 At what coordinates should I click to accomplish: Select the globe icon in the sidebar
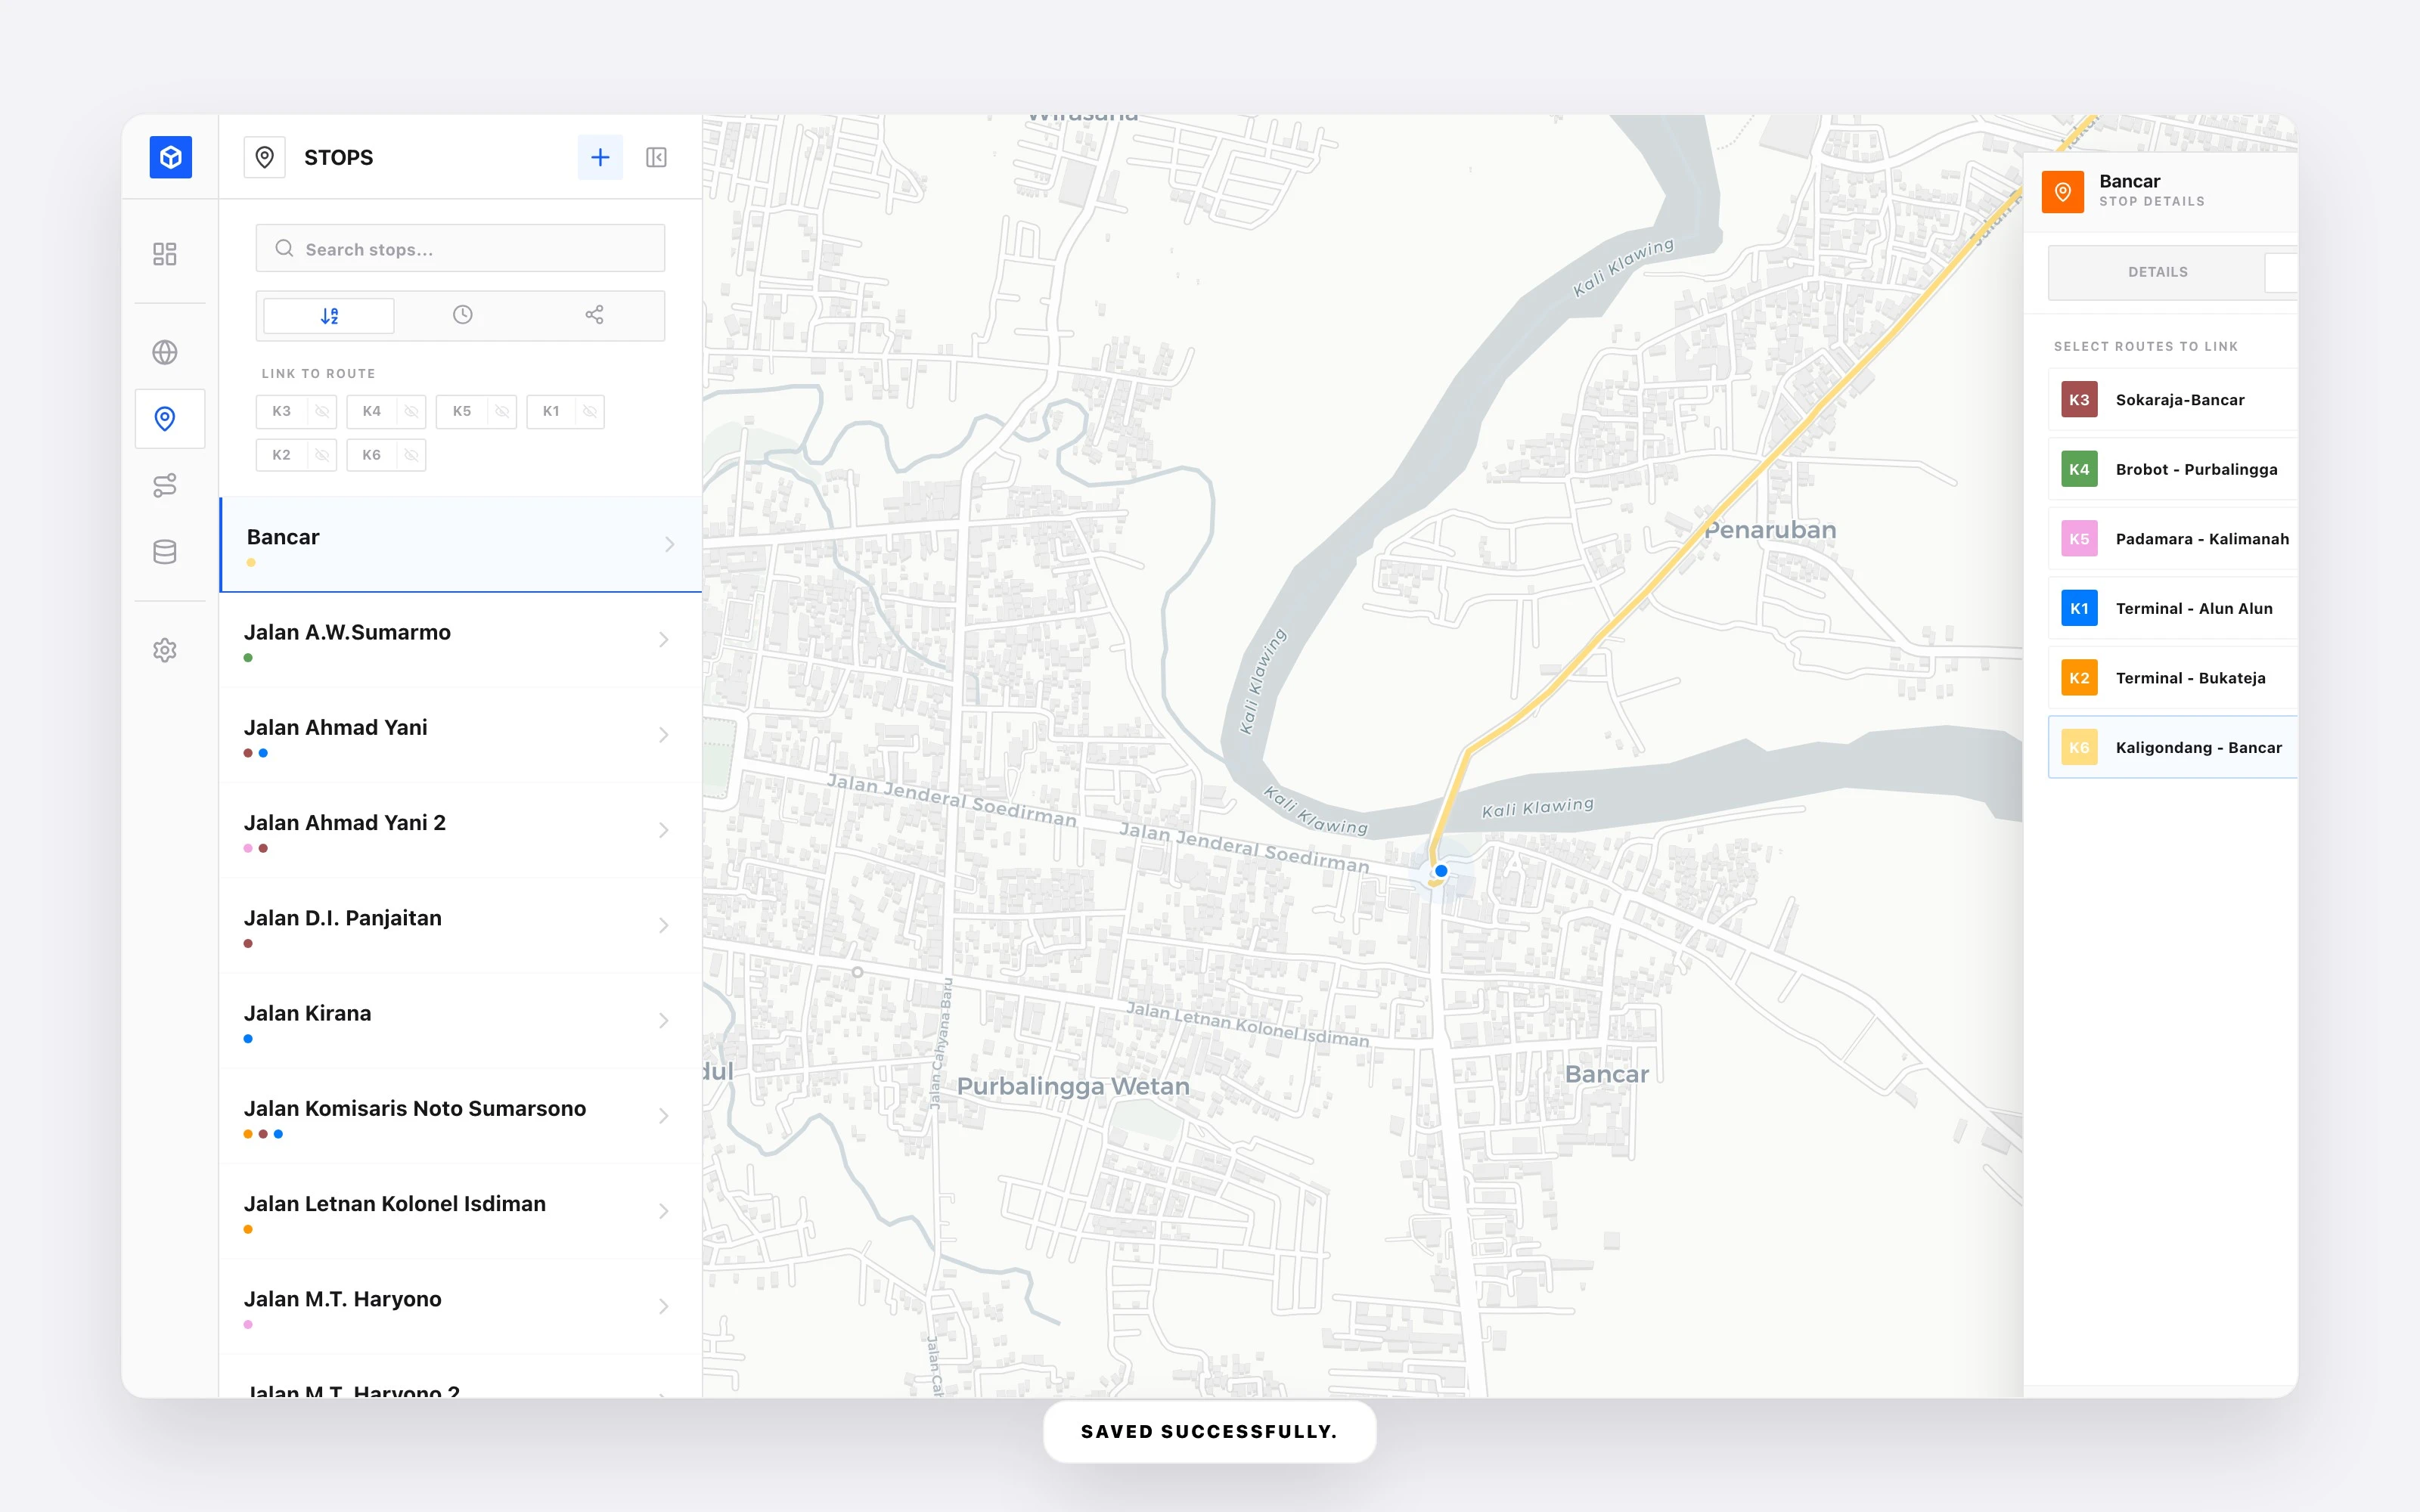166,352
